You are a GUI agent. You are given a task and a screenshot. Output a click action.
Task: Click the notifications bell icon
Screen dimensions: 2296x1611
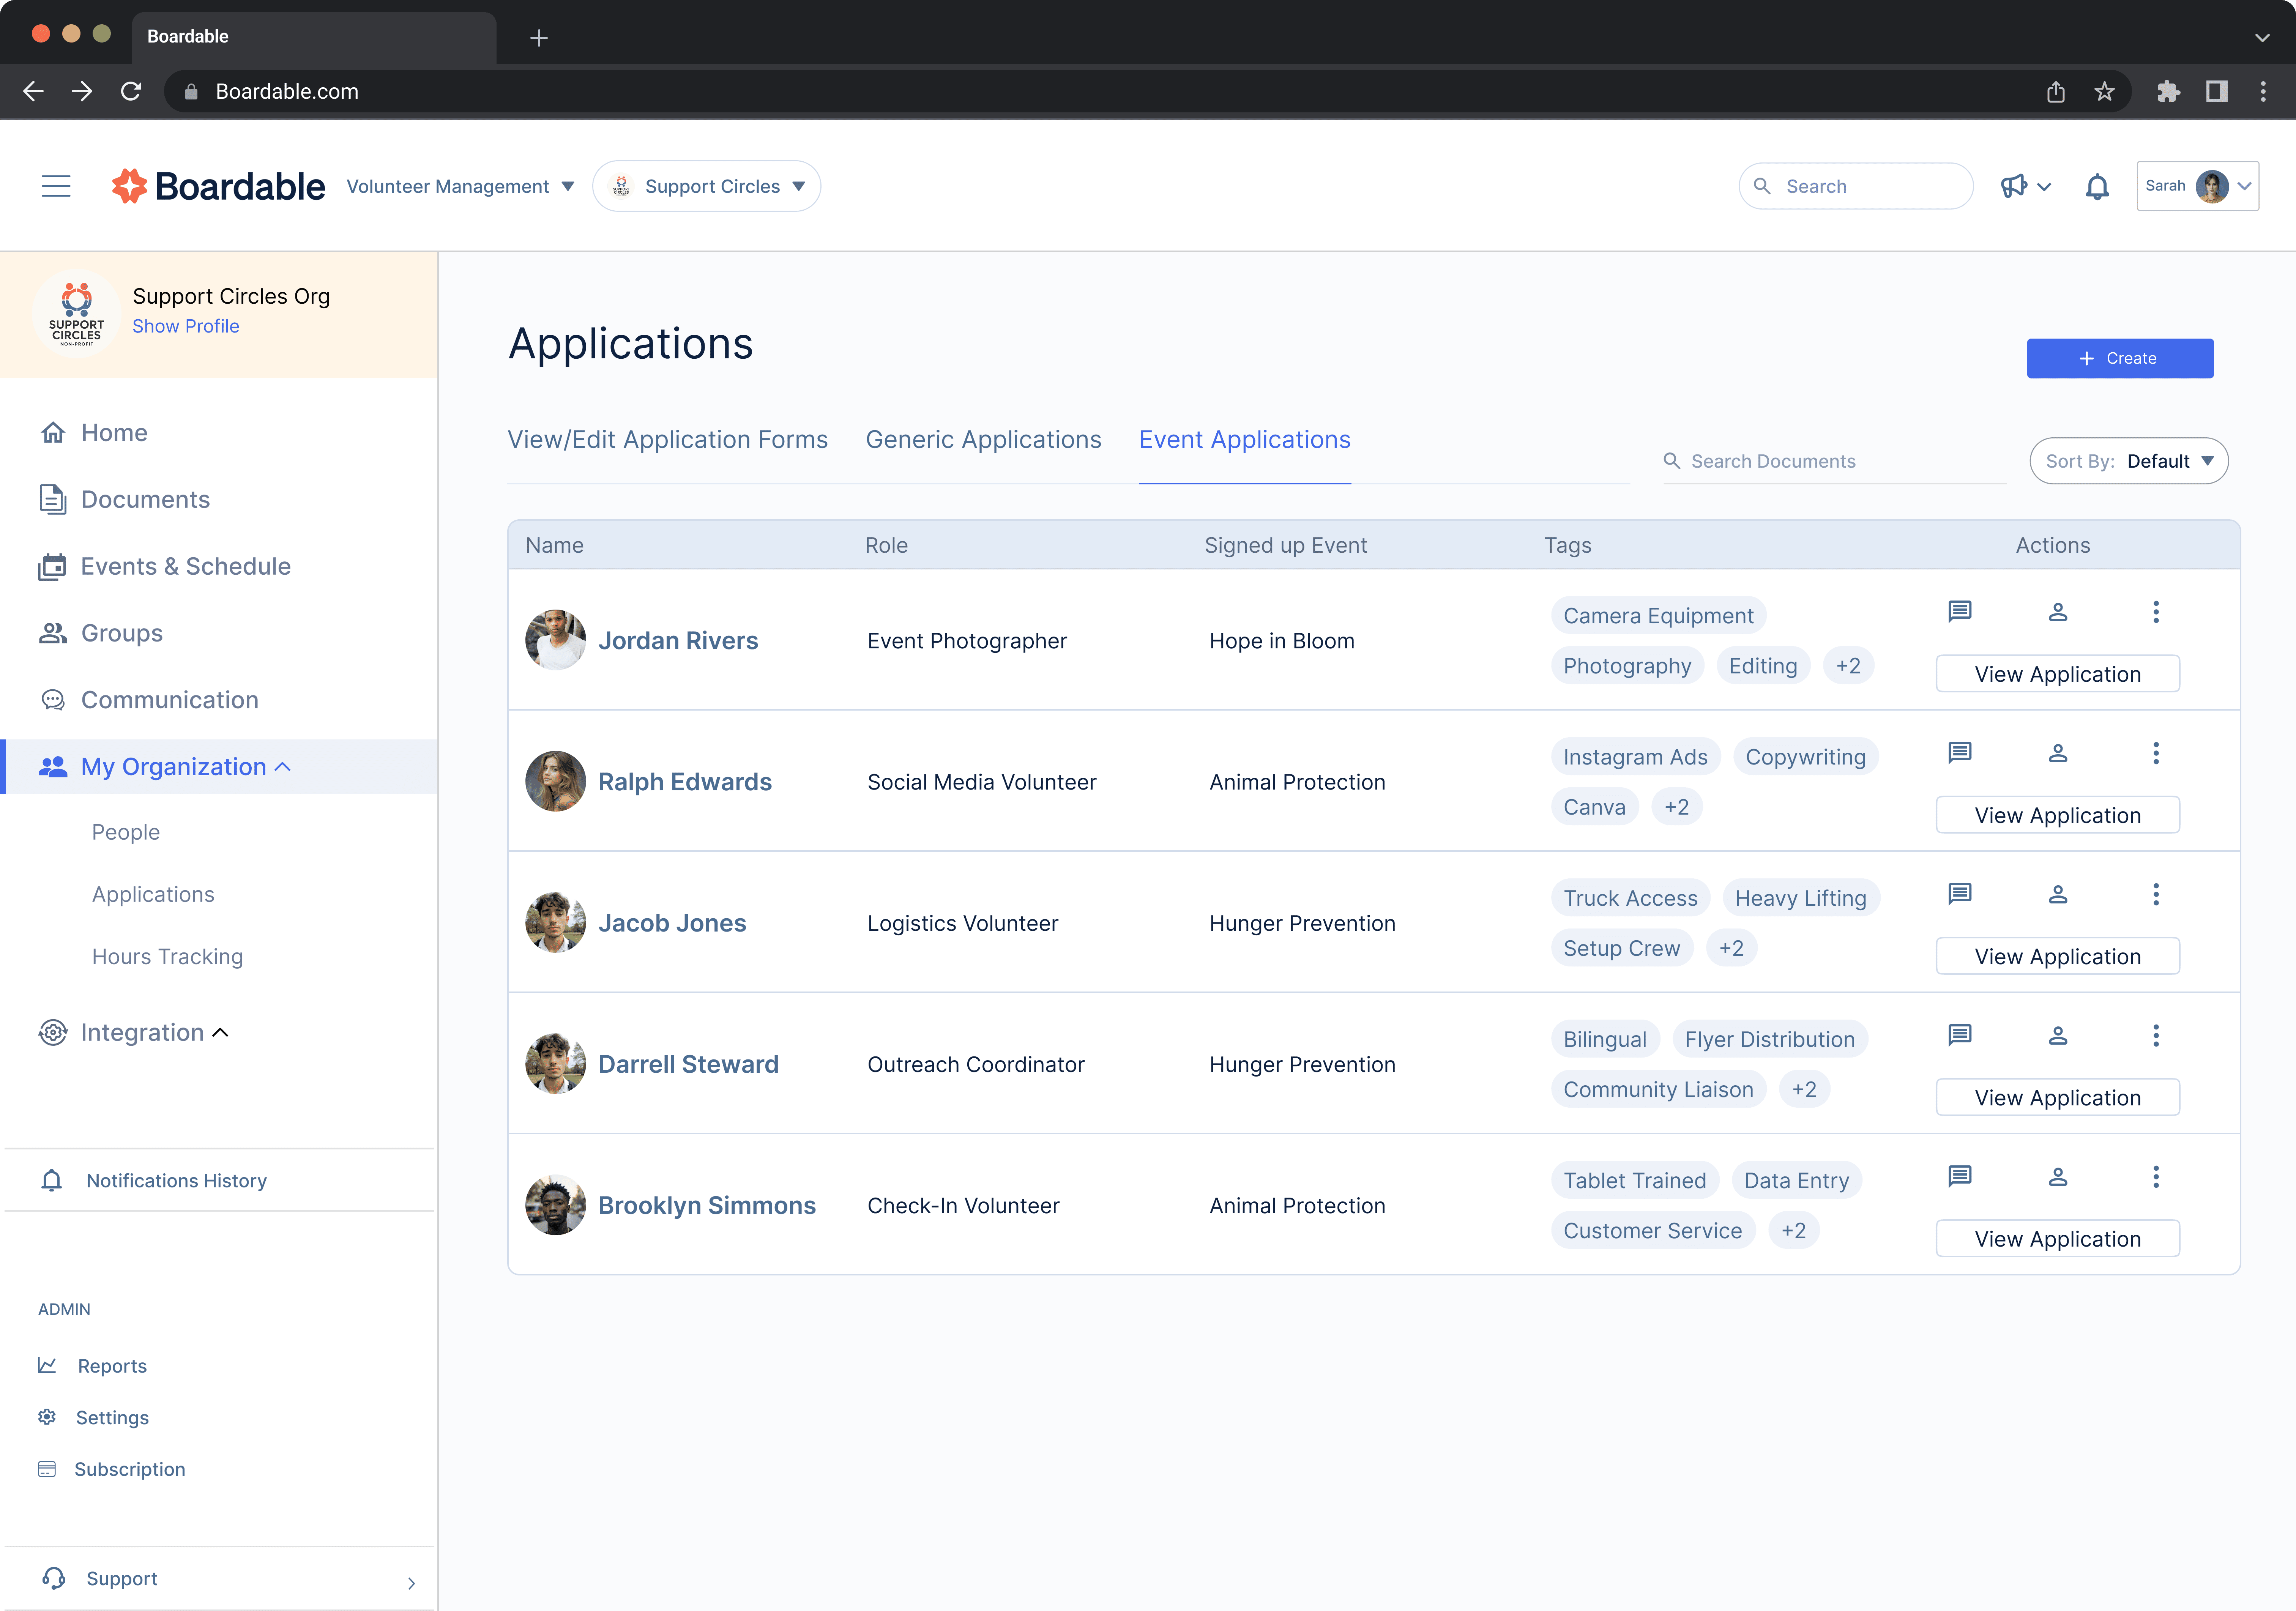[2097, 186]
